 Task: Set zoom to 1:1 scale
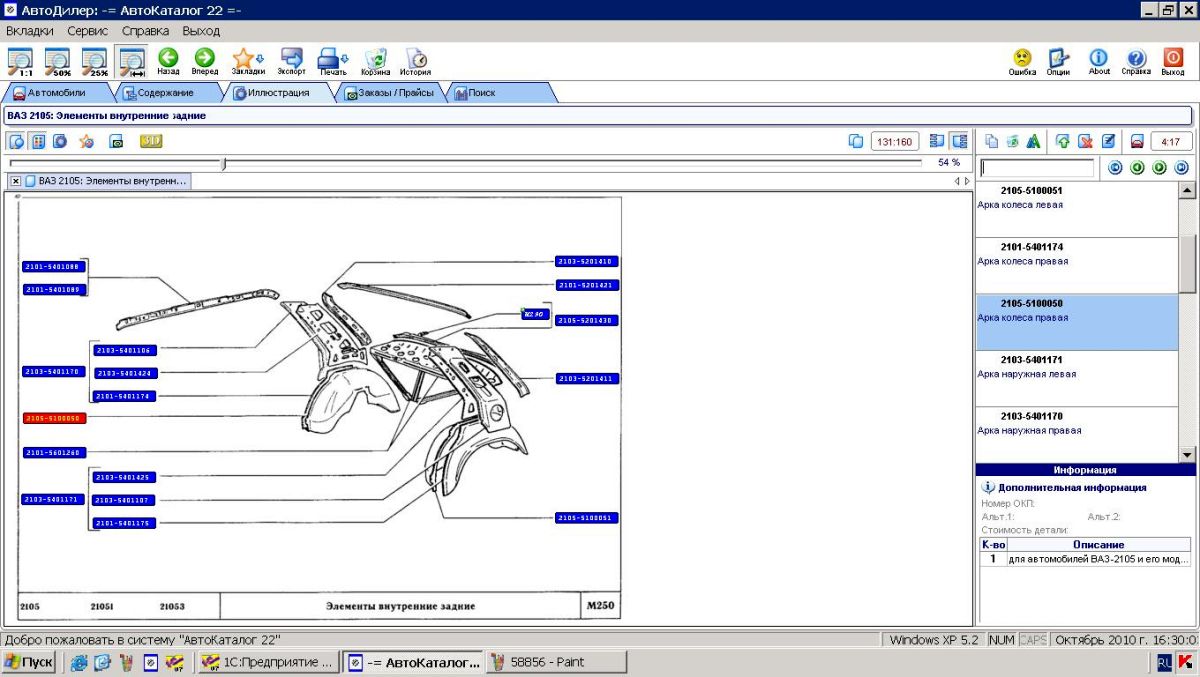[20, 62]
